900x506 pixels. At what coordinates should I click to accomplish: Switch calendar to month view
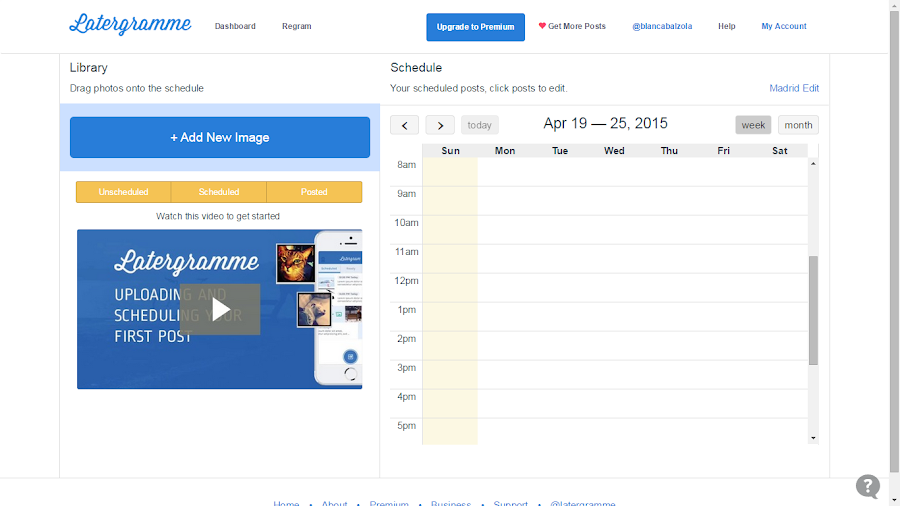[798, 125]
